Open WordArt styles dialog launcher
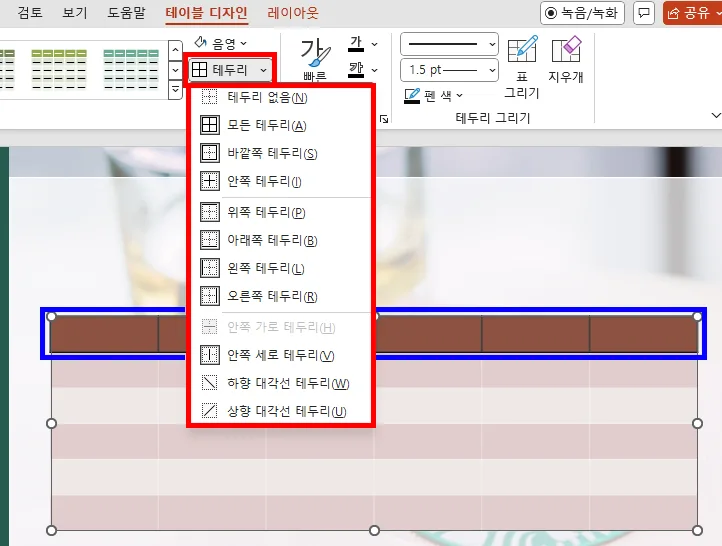 [384, 119]
